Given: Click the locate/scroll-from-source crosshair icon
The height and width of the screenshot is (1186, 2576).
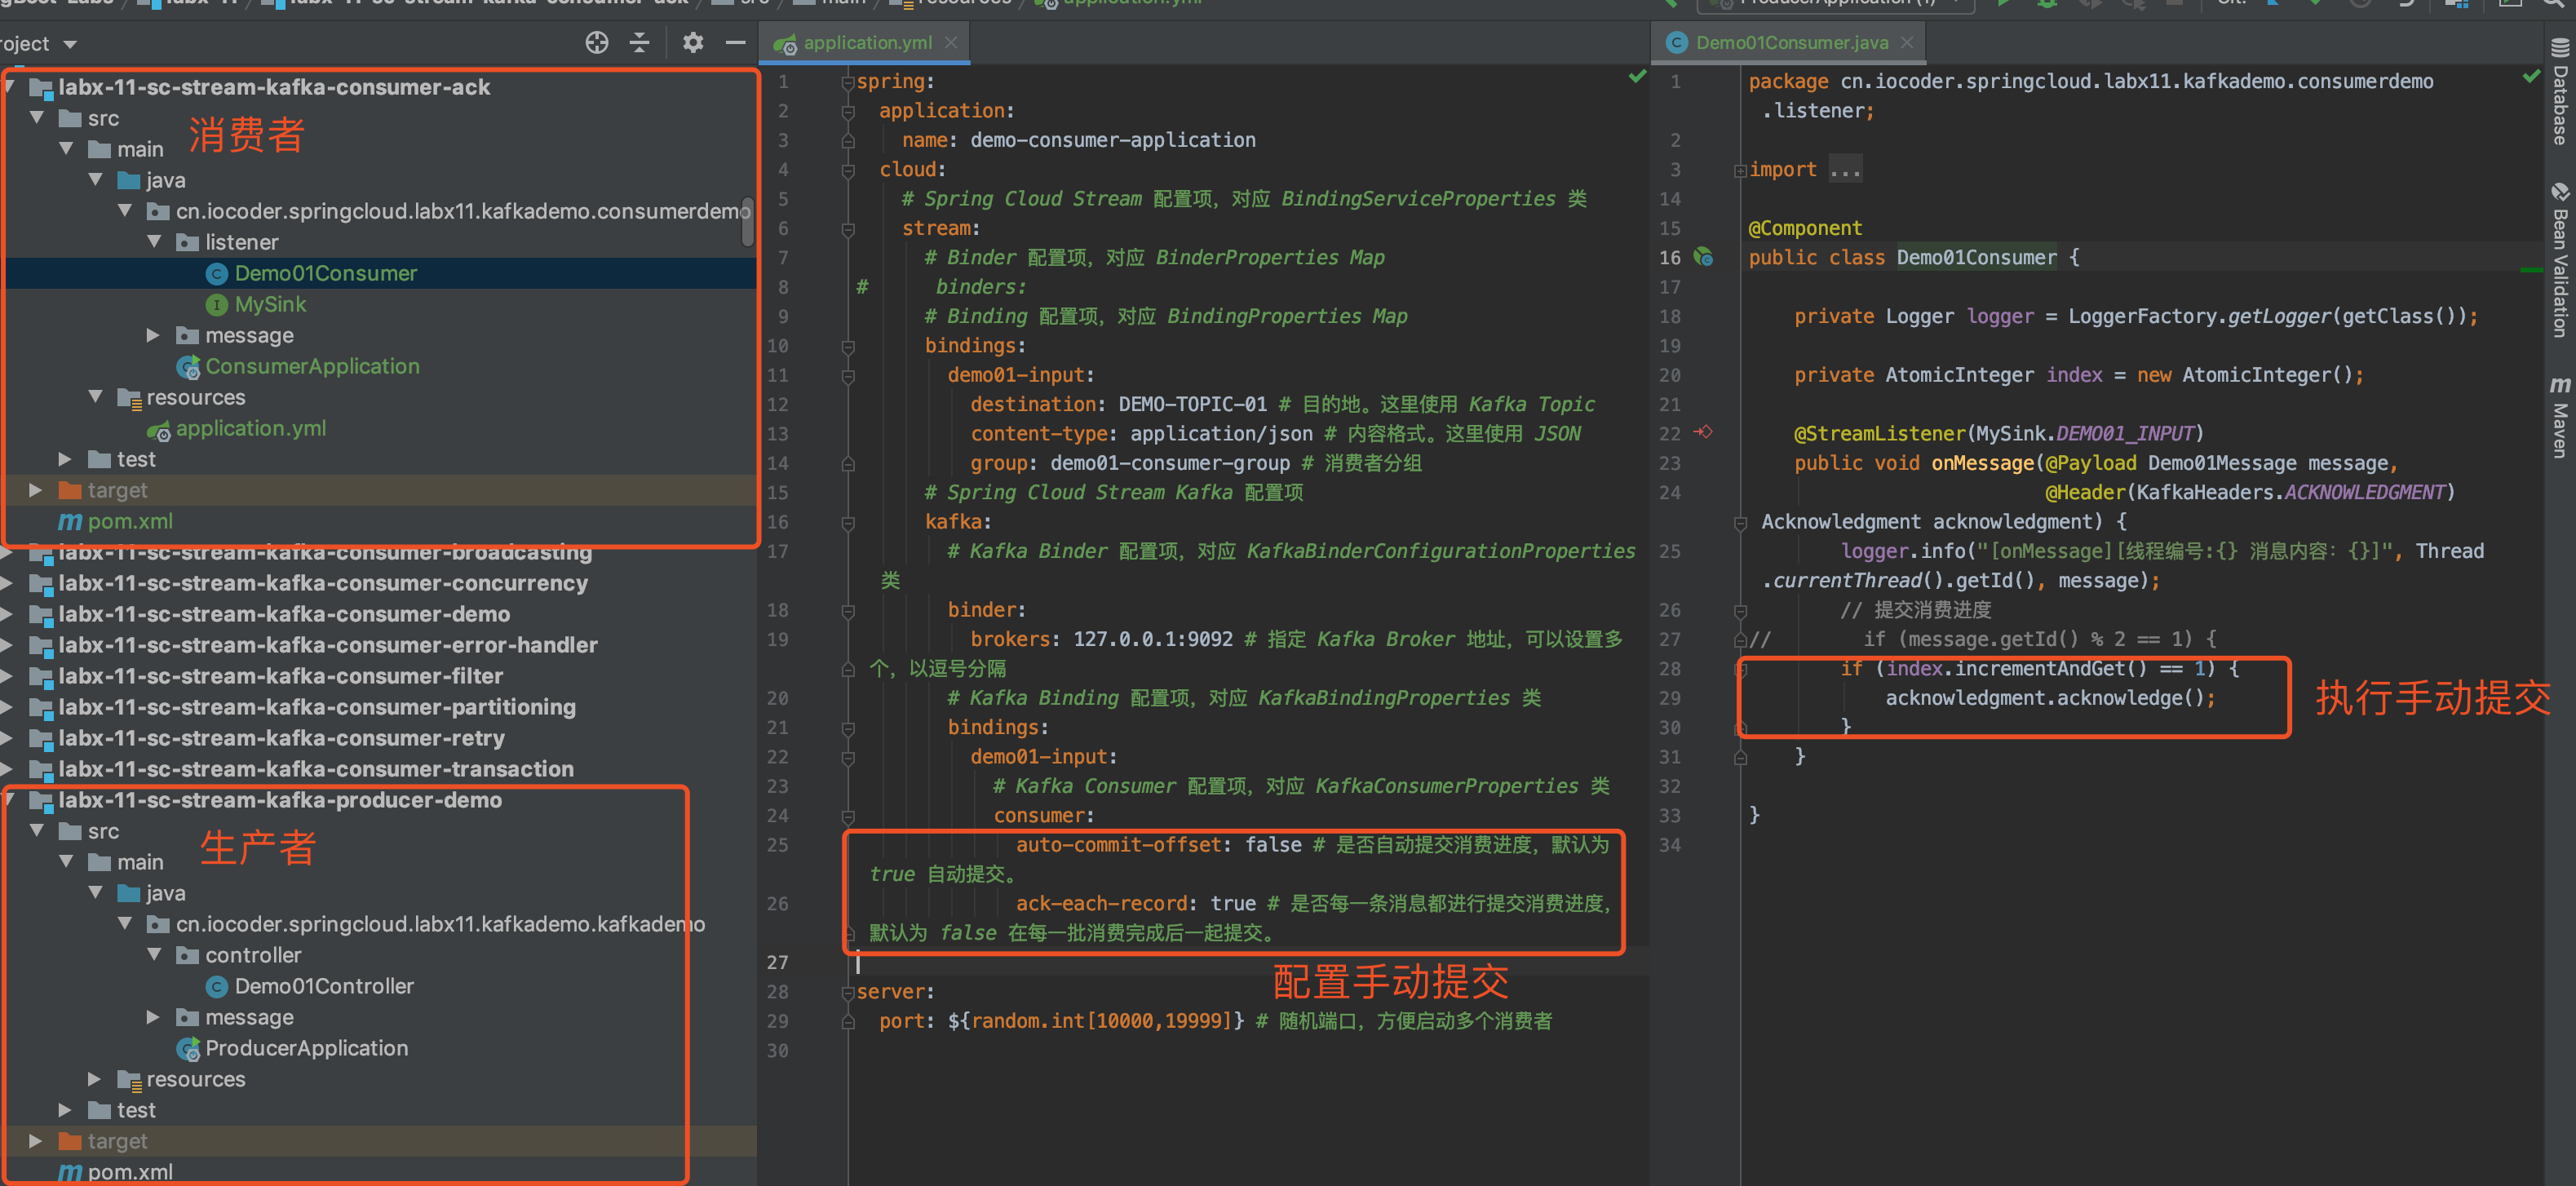Looking at the screenshot, I should coord(596,43).
